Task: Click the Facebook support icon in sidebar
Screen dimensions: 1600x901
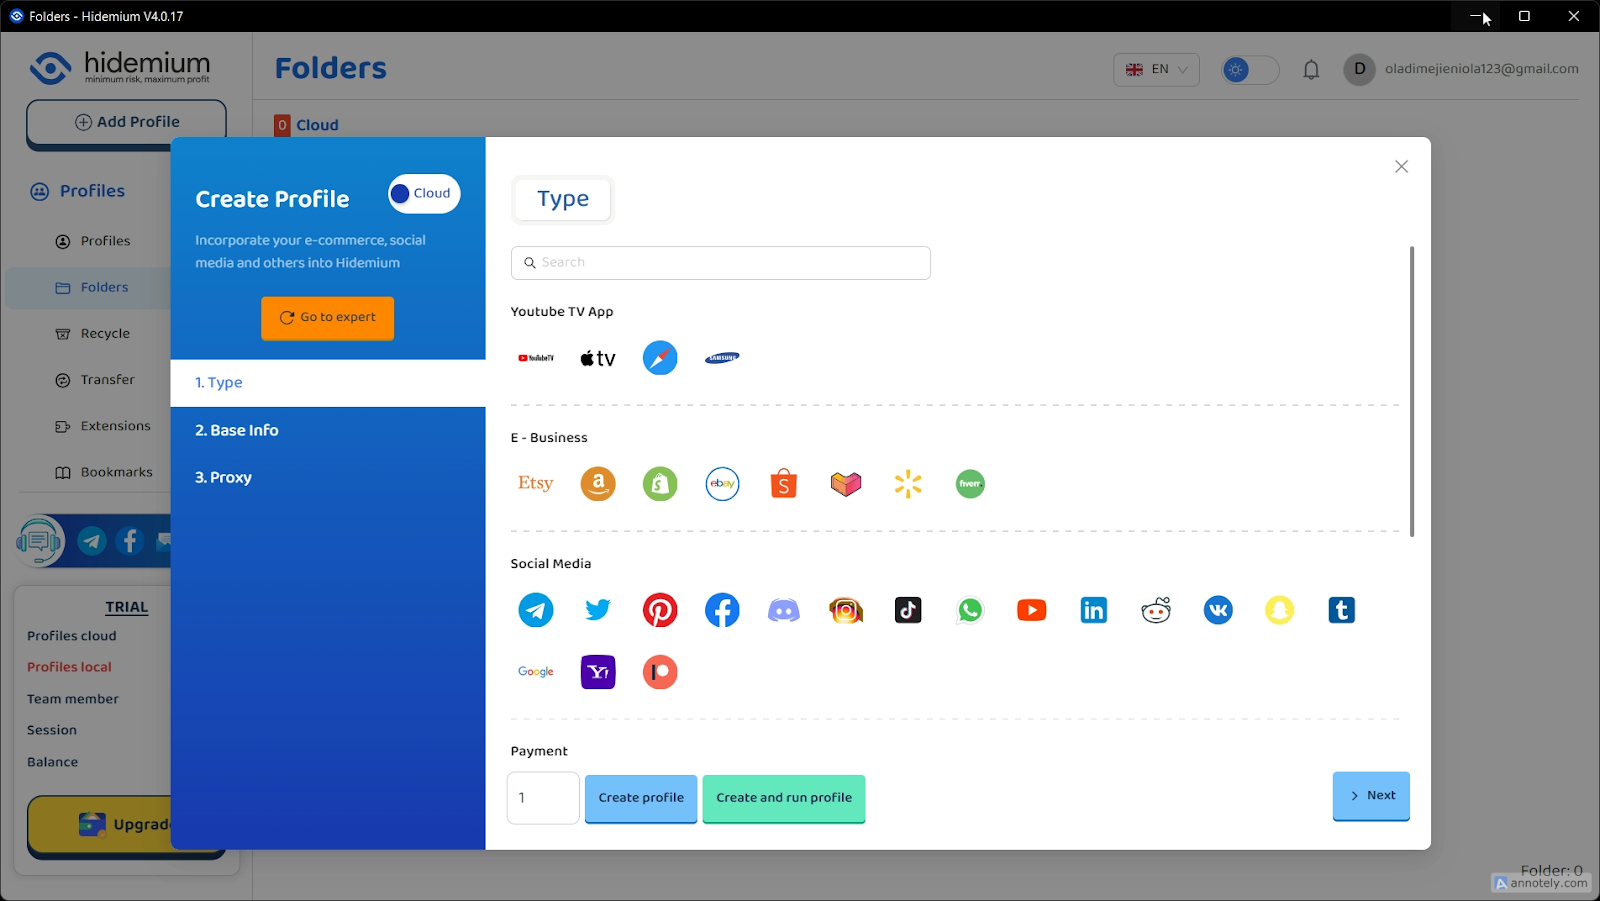Action: [x=130, y=541]
